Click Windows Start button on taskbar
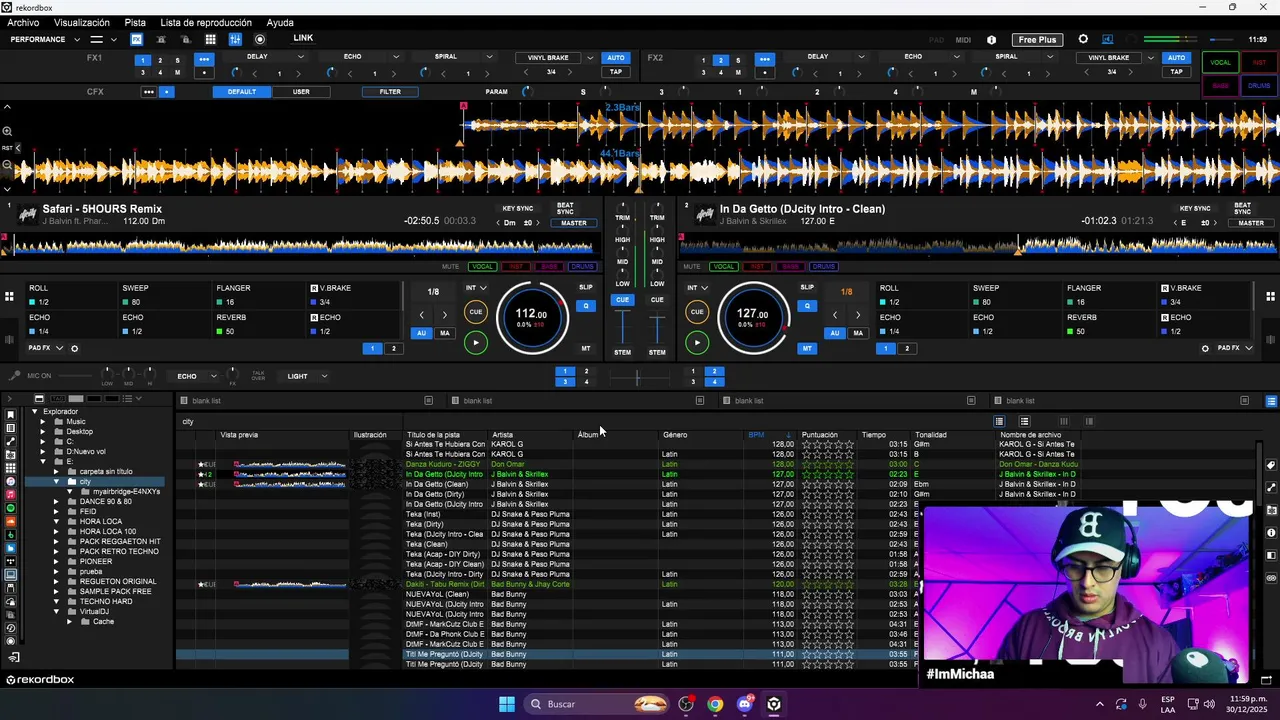Image resolution: width=1280 pixels, height=720 pixels. (507, 704)
